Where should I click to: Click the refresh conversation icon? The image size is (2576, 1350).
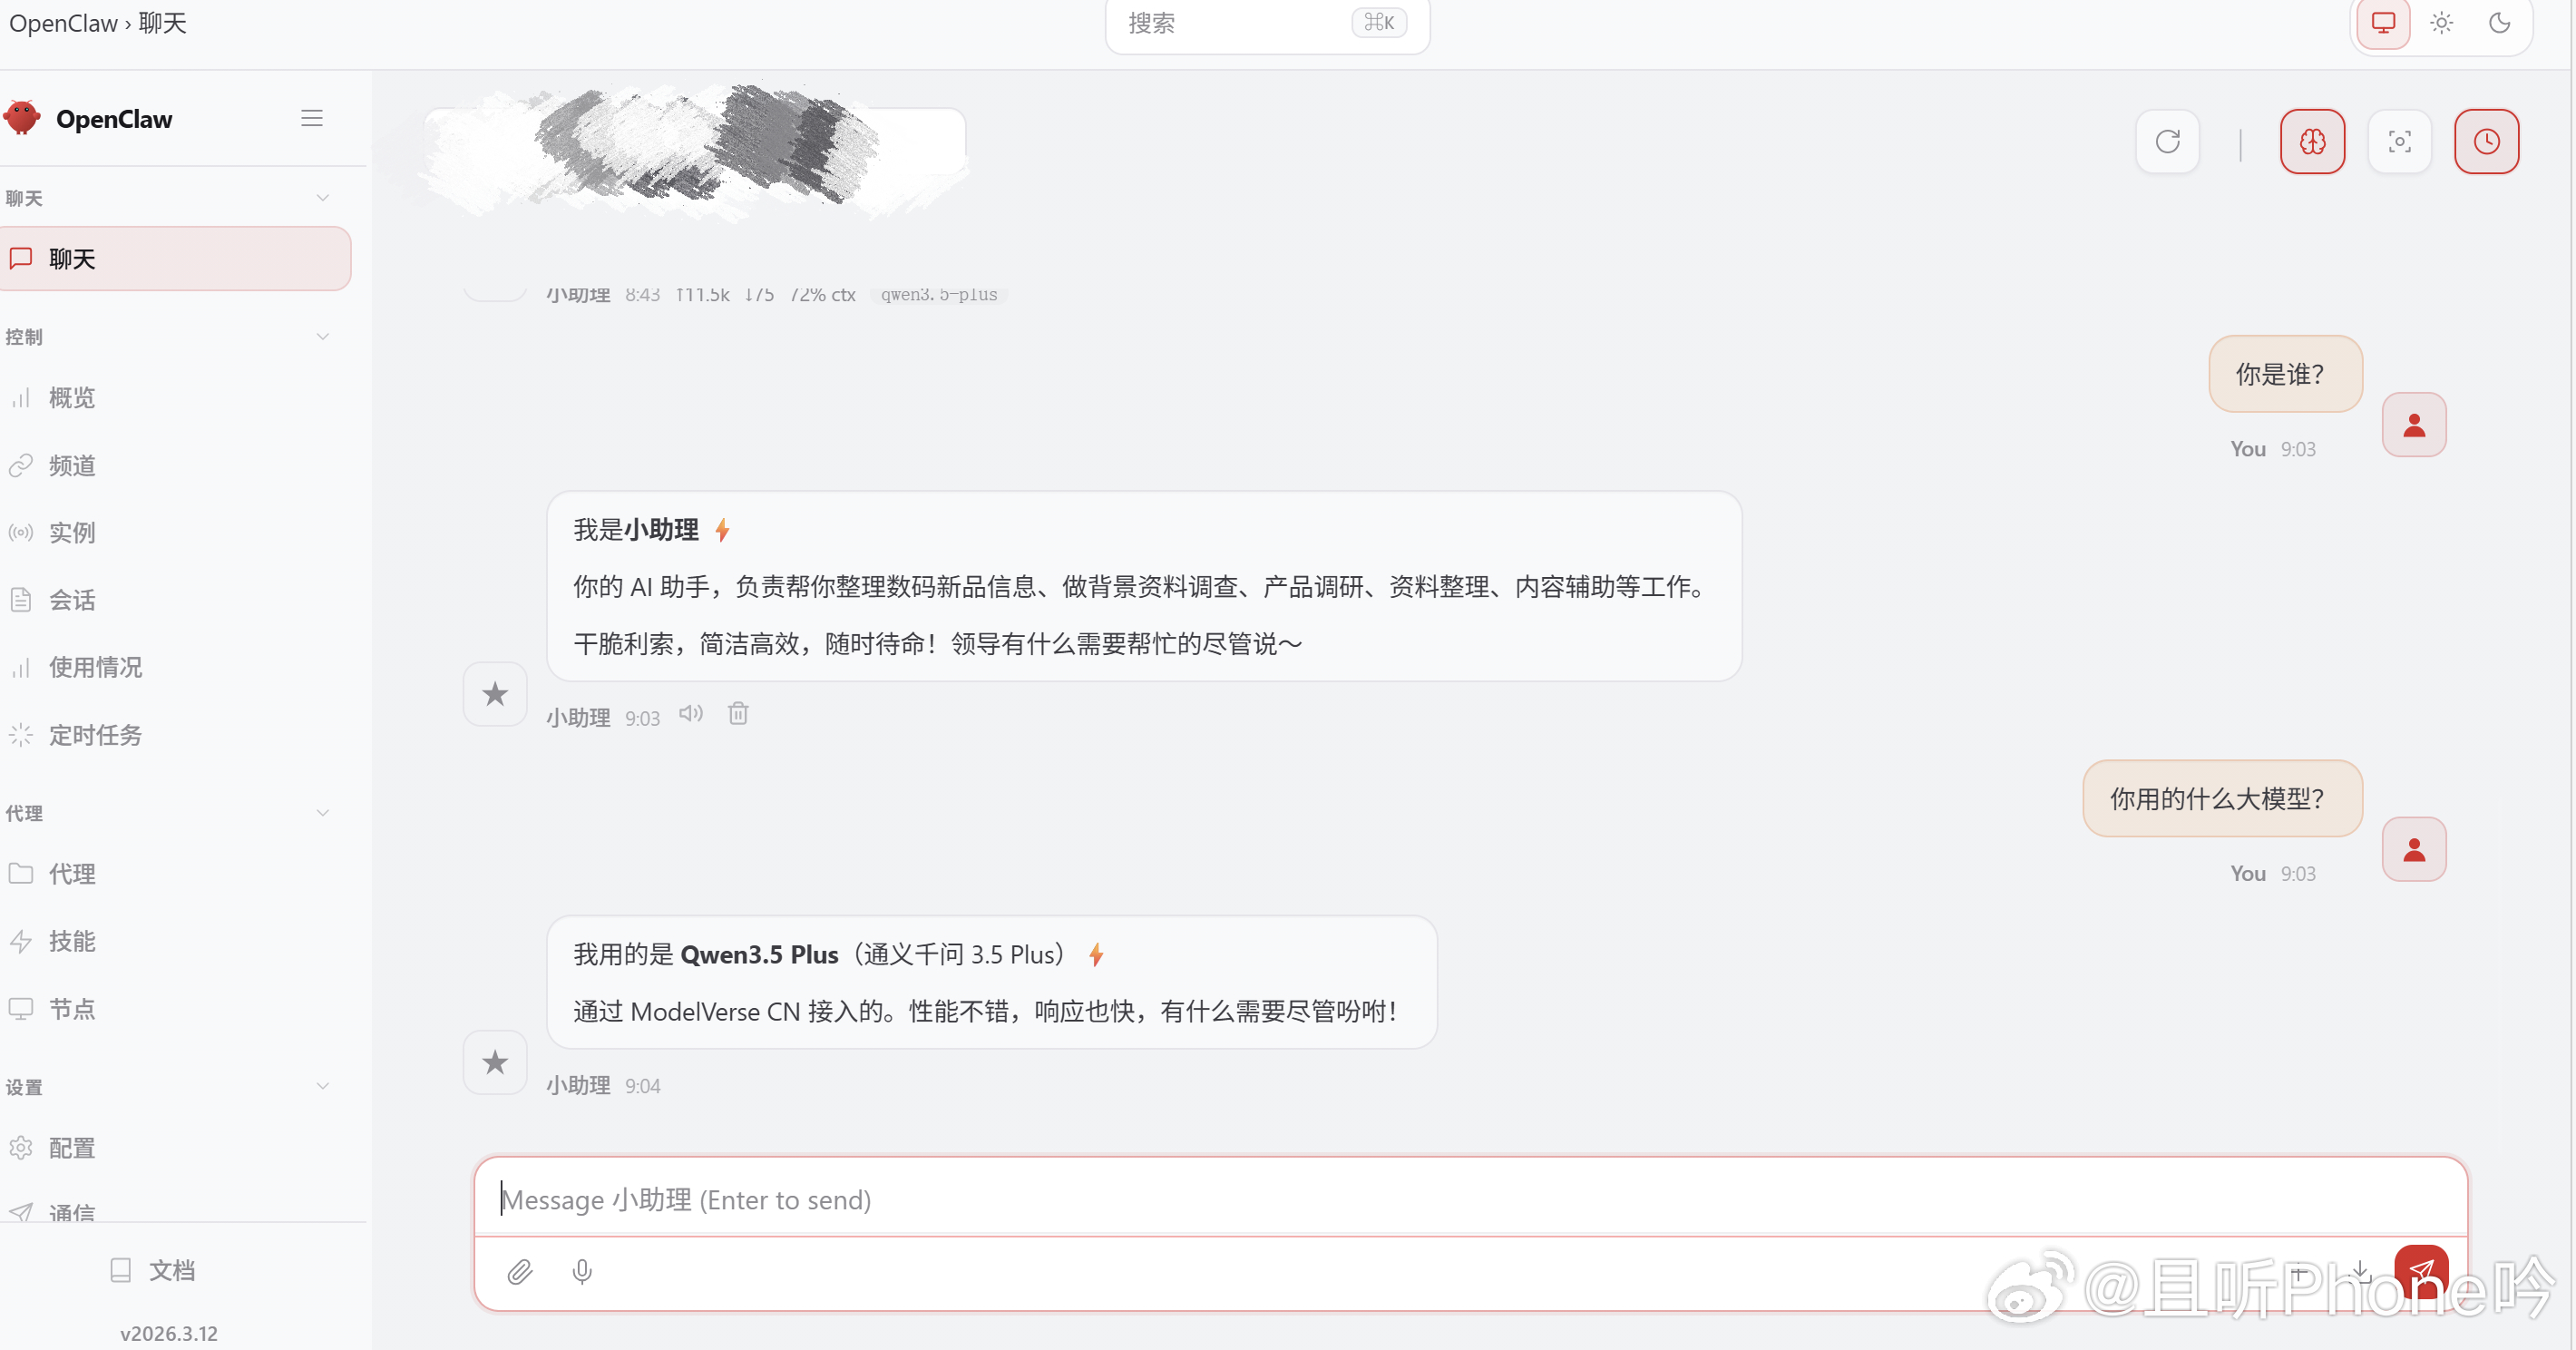pos(2167,141)
